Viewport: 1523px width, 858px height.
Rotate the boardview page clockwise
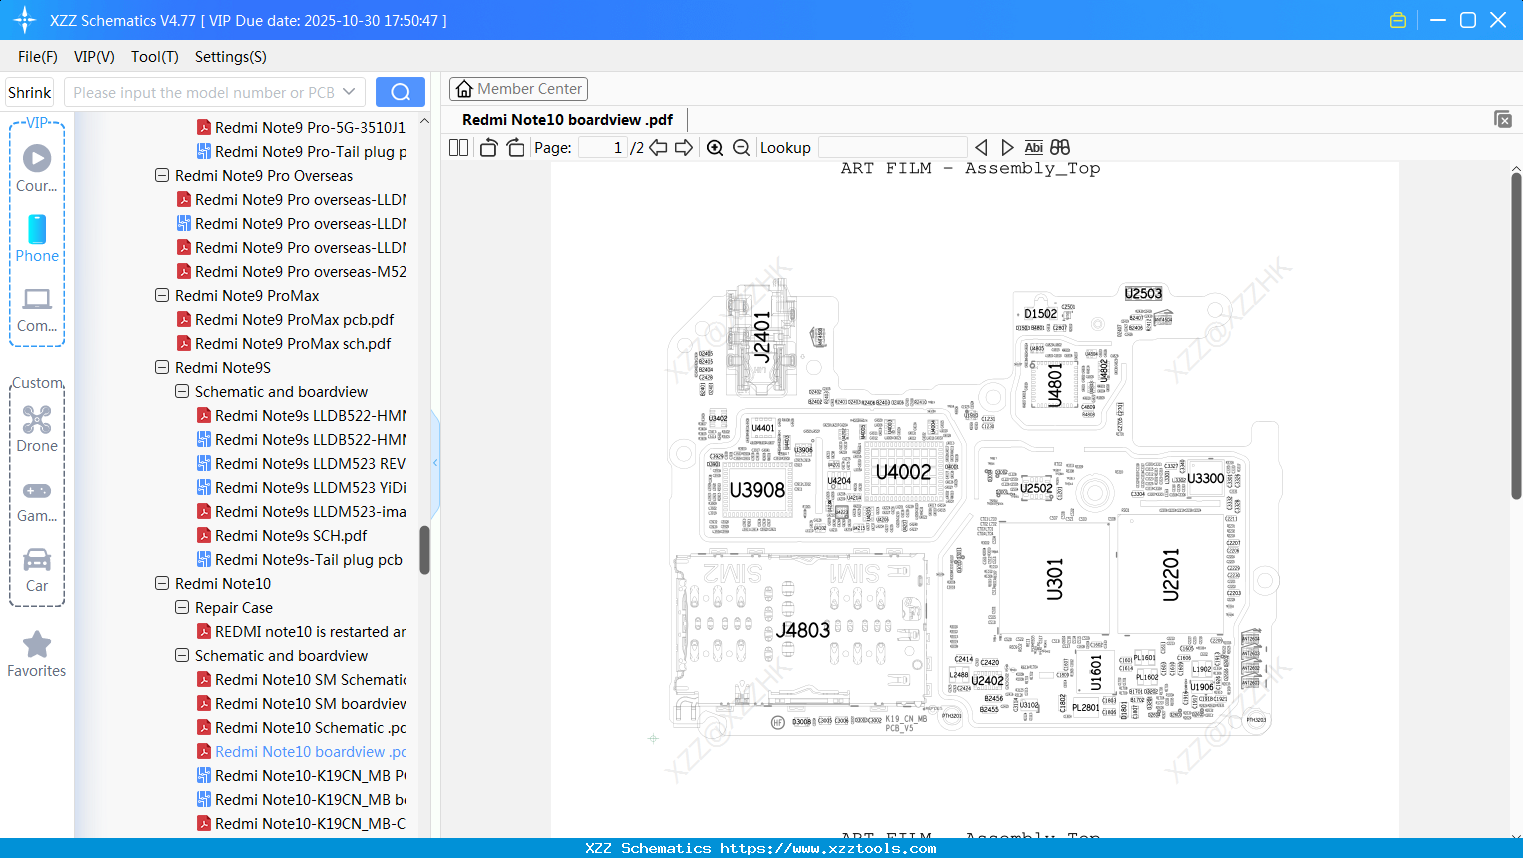coord(514,146)
